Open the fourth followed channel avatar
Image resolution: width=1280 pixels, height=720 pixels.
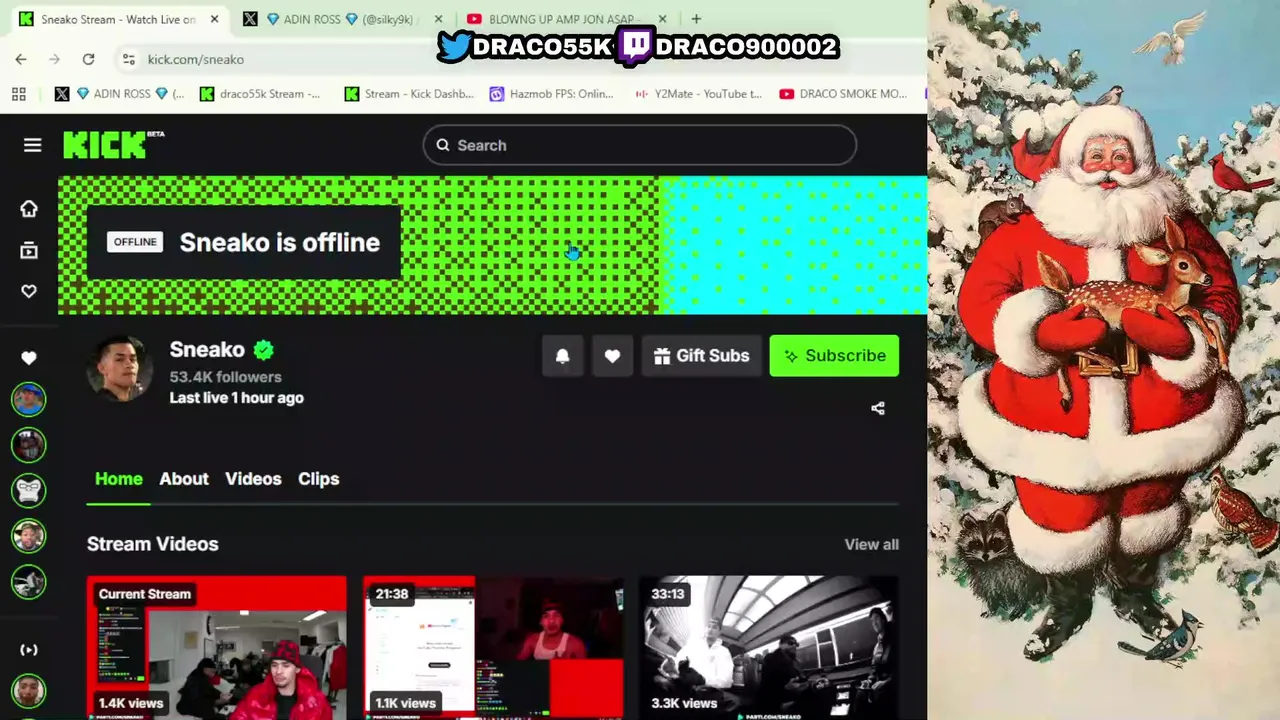tap(29, 536)
